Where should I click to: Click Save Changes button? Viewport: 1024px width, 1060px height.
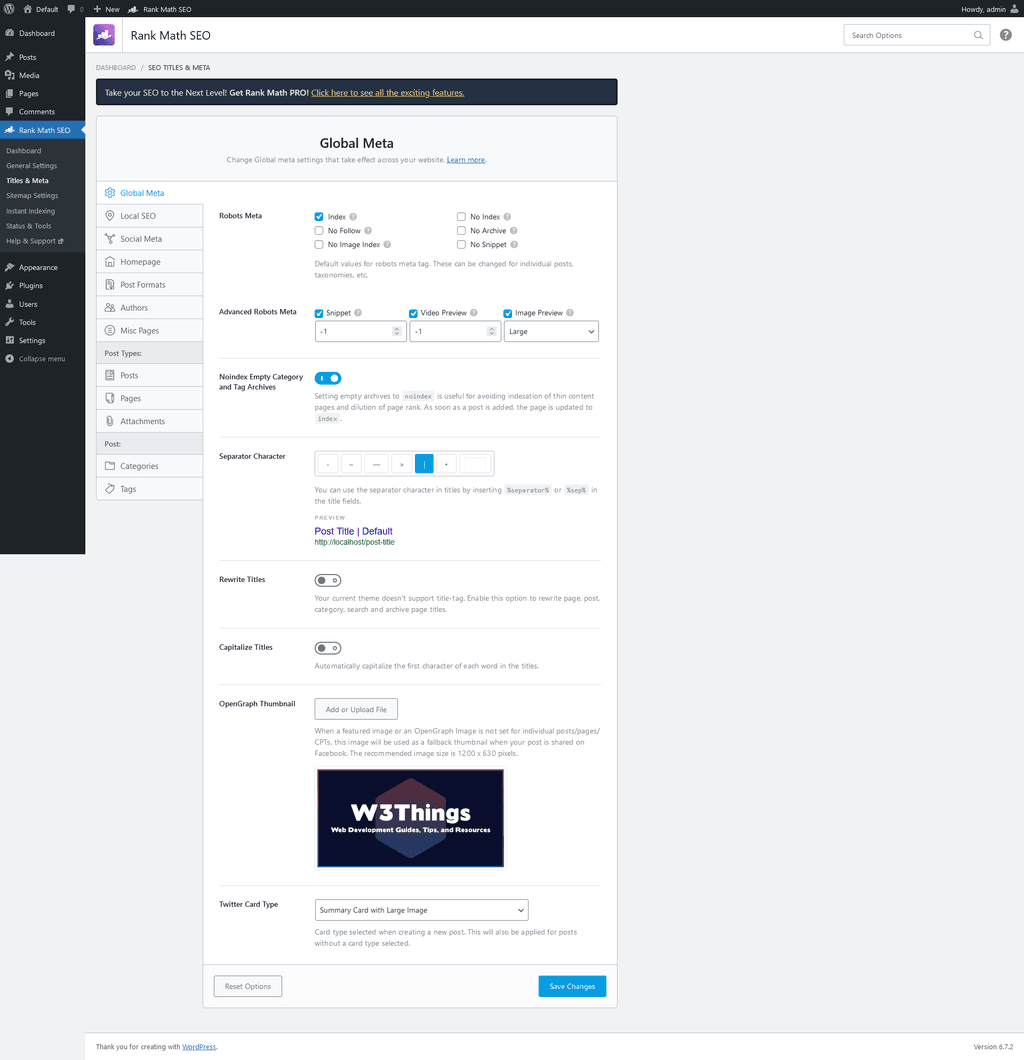coord(572,986)
